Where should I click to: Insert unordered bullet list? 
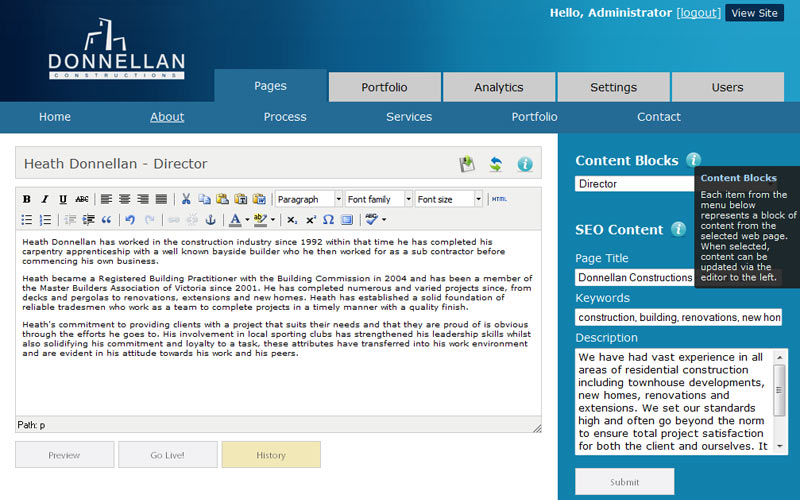coord(27,220)
